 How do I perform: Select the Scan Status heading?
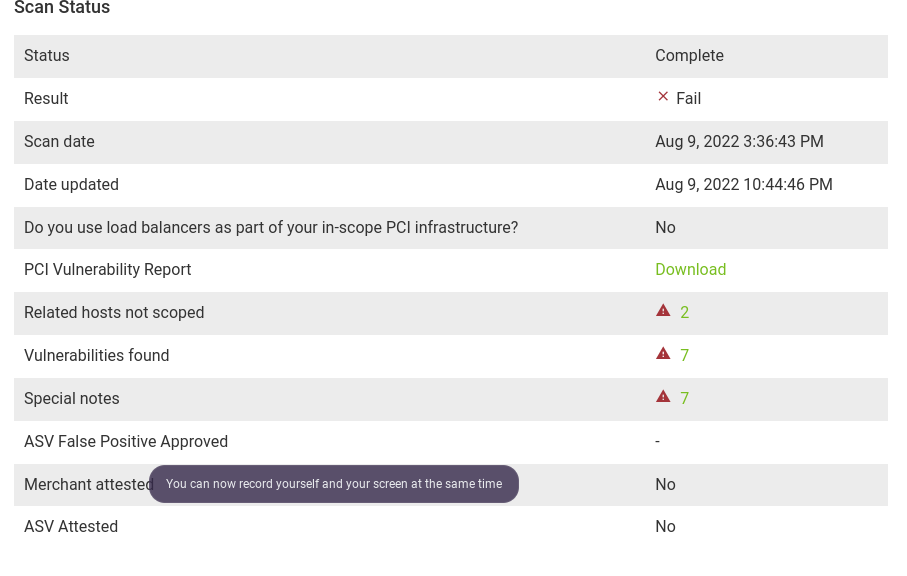pos(62,9)
